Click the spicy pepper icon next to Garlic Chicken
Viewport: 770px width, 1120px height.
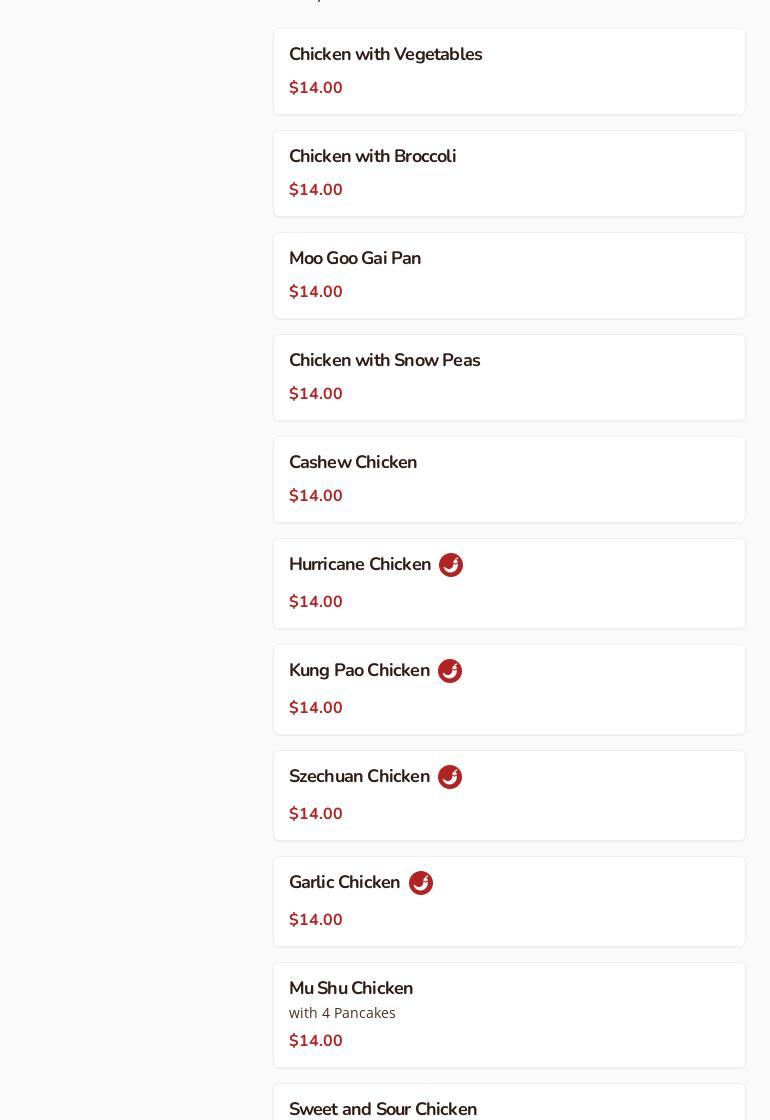pos(421,883)
